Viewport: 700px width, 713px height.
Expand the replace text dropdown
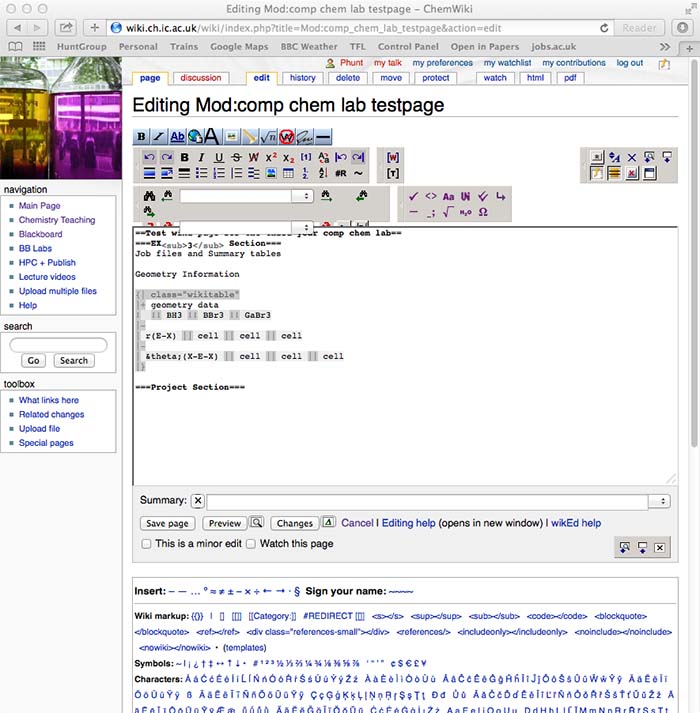tap(303, 227)
